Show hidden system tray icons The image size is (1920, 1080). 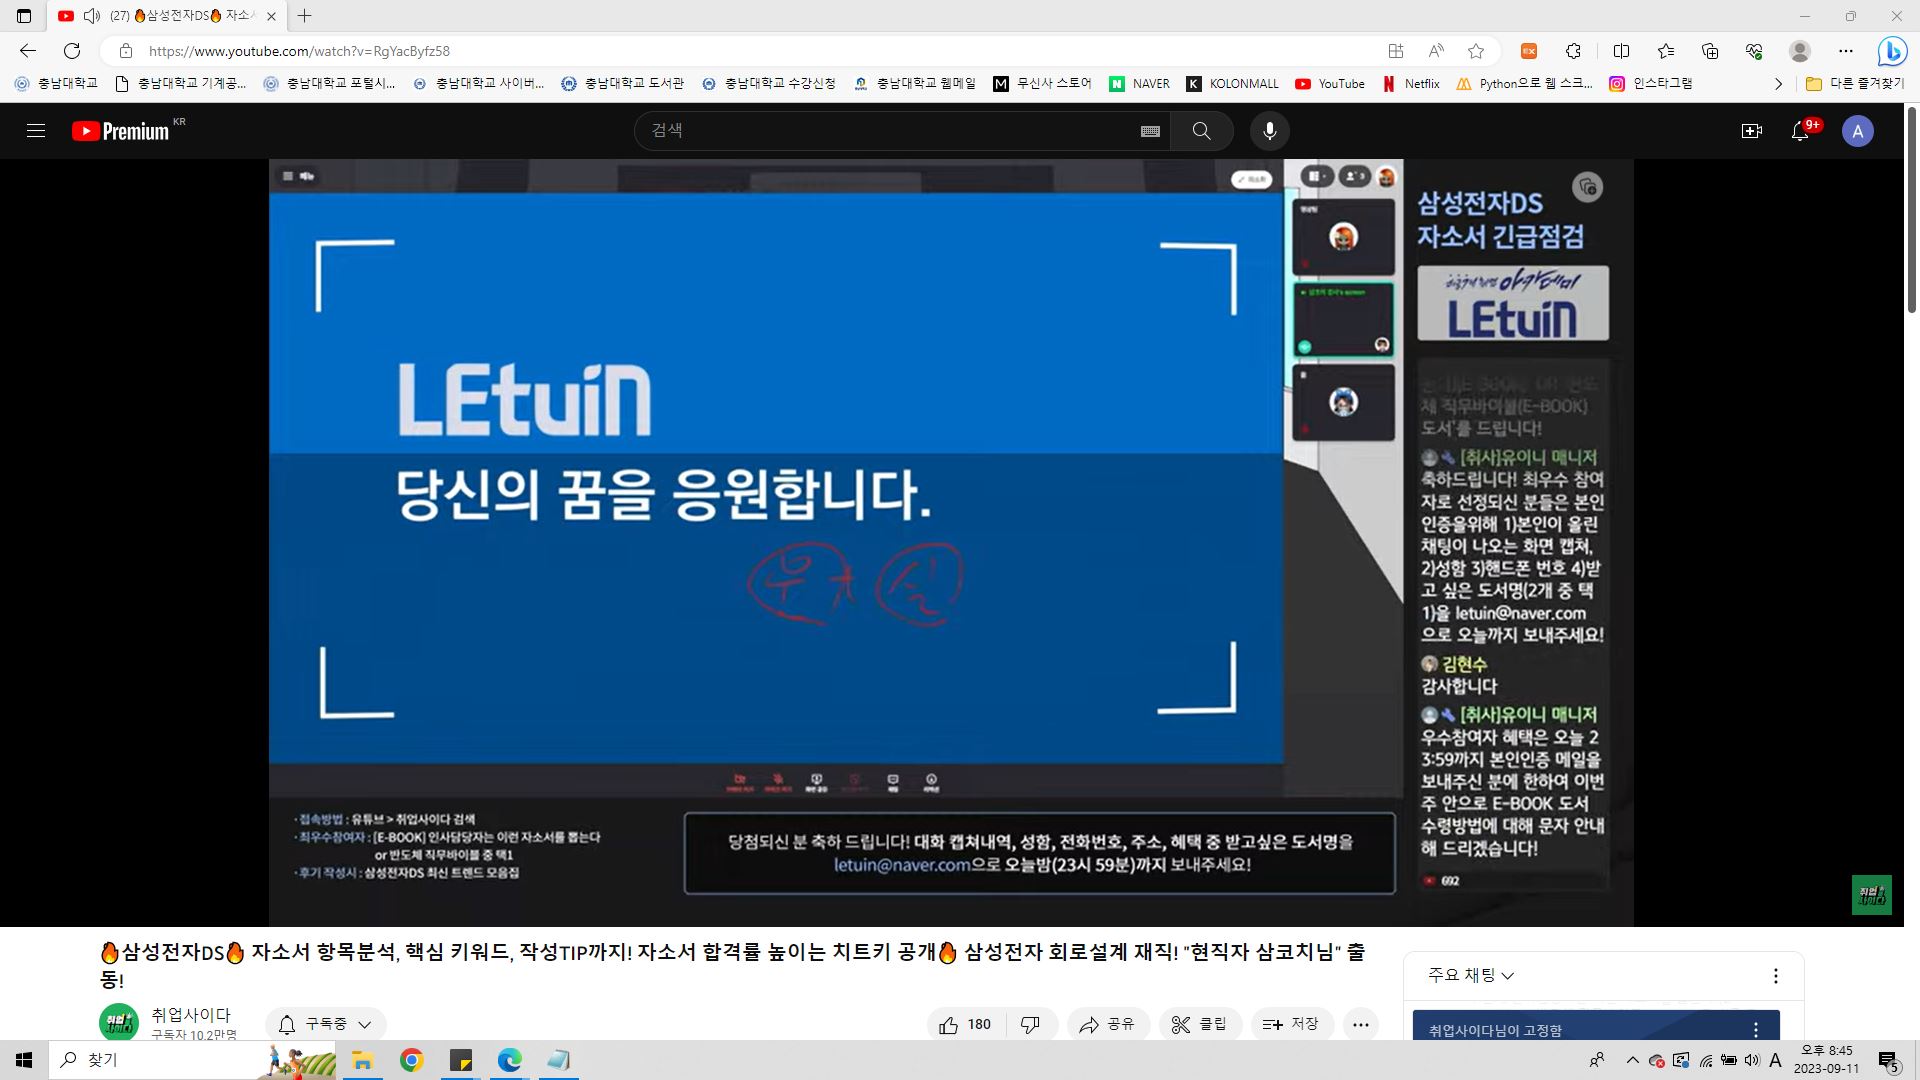[1632, 1060]
